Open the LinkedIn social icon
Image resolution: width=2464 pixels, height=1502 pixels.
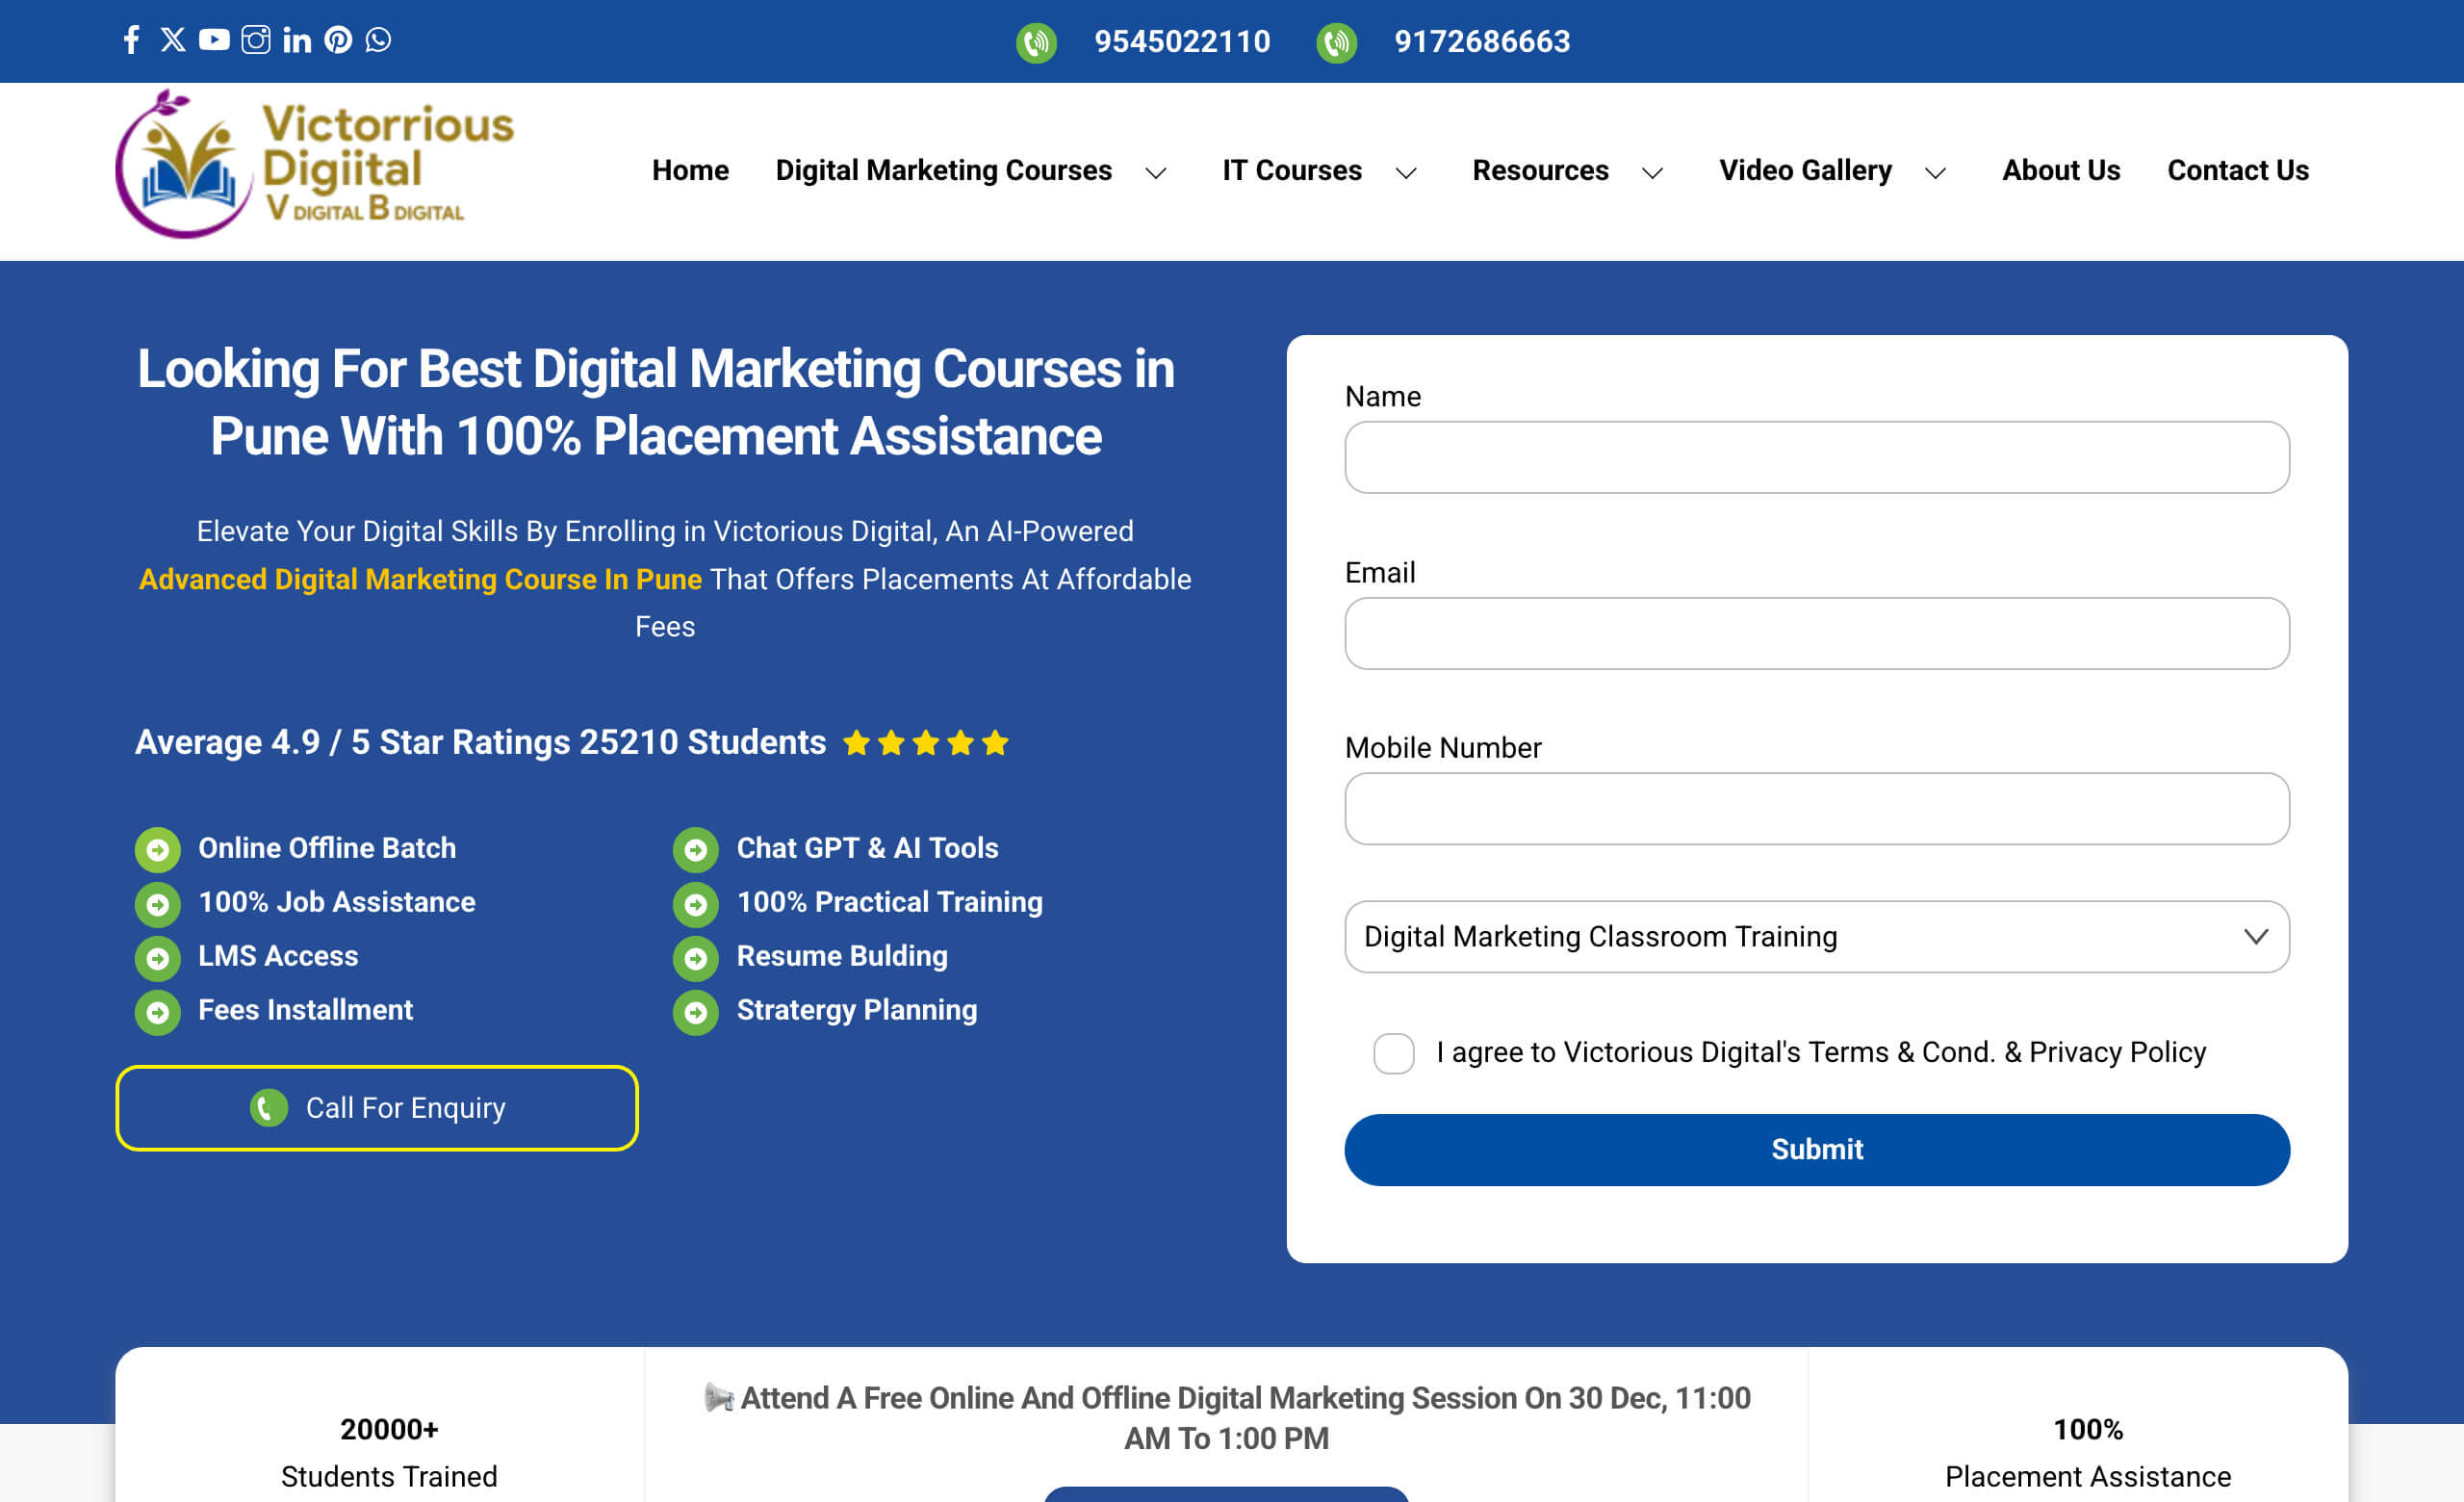click(297, 40)
